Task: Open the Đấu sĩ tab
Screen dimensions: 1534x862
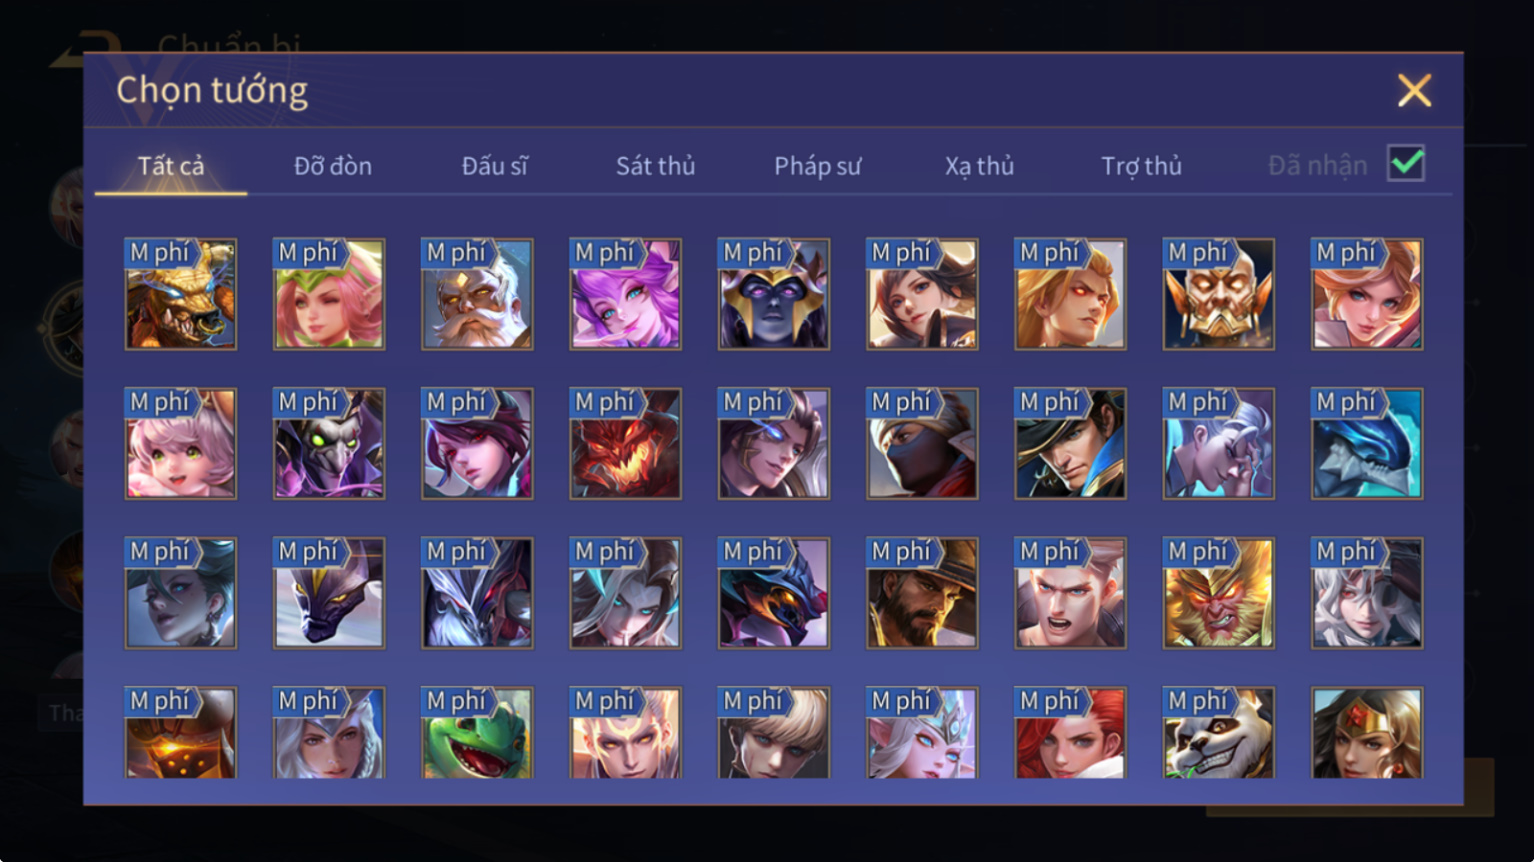Action: (x=495, y=166)
